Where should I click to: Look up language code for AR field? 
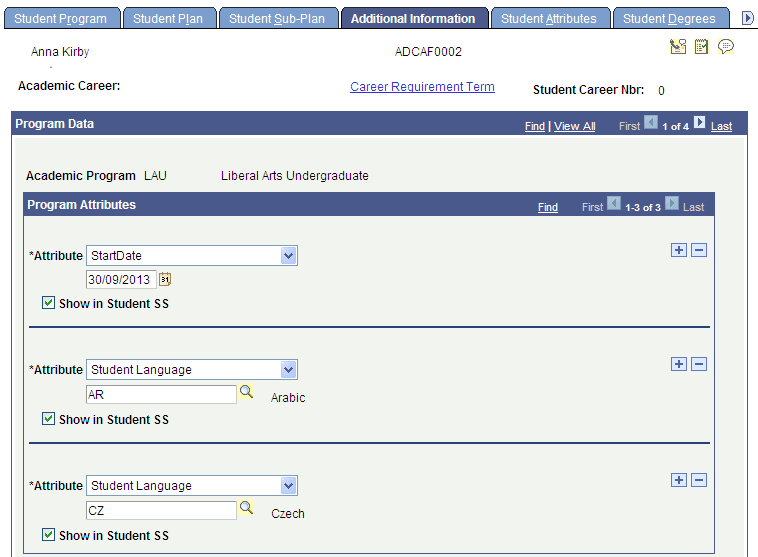[247, 392]
